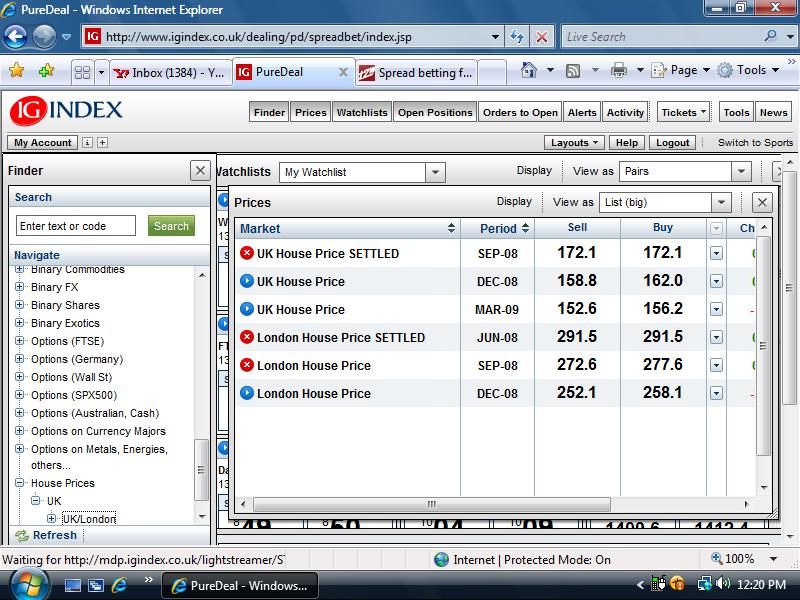Expand the Options (FTSE) tree node
This screenshot has width=800, height=600.
click(x=19, y=341)
